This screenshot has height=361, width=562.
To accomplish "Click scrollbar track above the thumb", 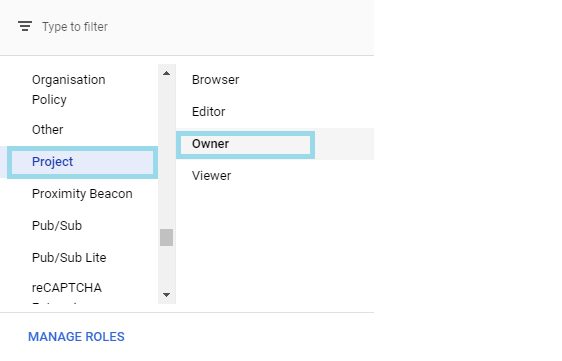I will (x=166, y=154).
